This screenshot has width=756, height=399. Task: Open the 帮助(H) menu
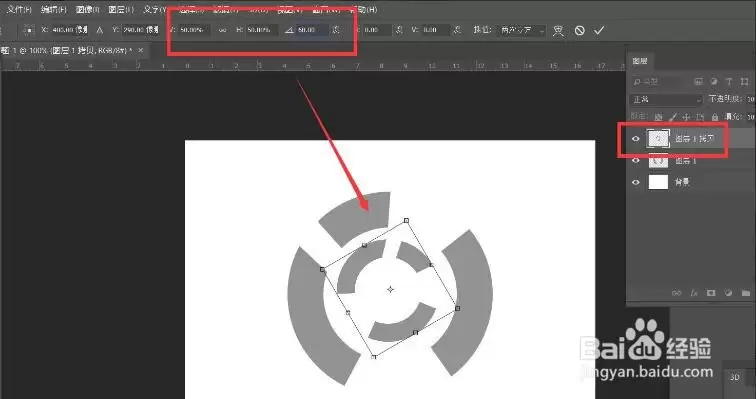[x=364, y=9]
